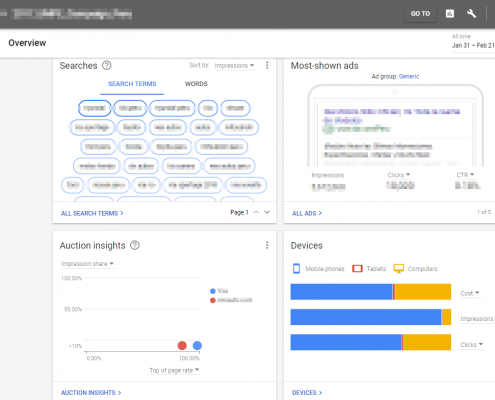Open the Impressions metric dropdown in Devices

(477, 319)
